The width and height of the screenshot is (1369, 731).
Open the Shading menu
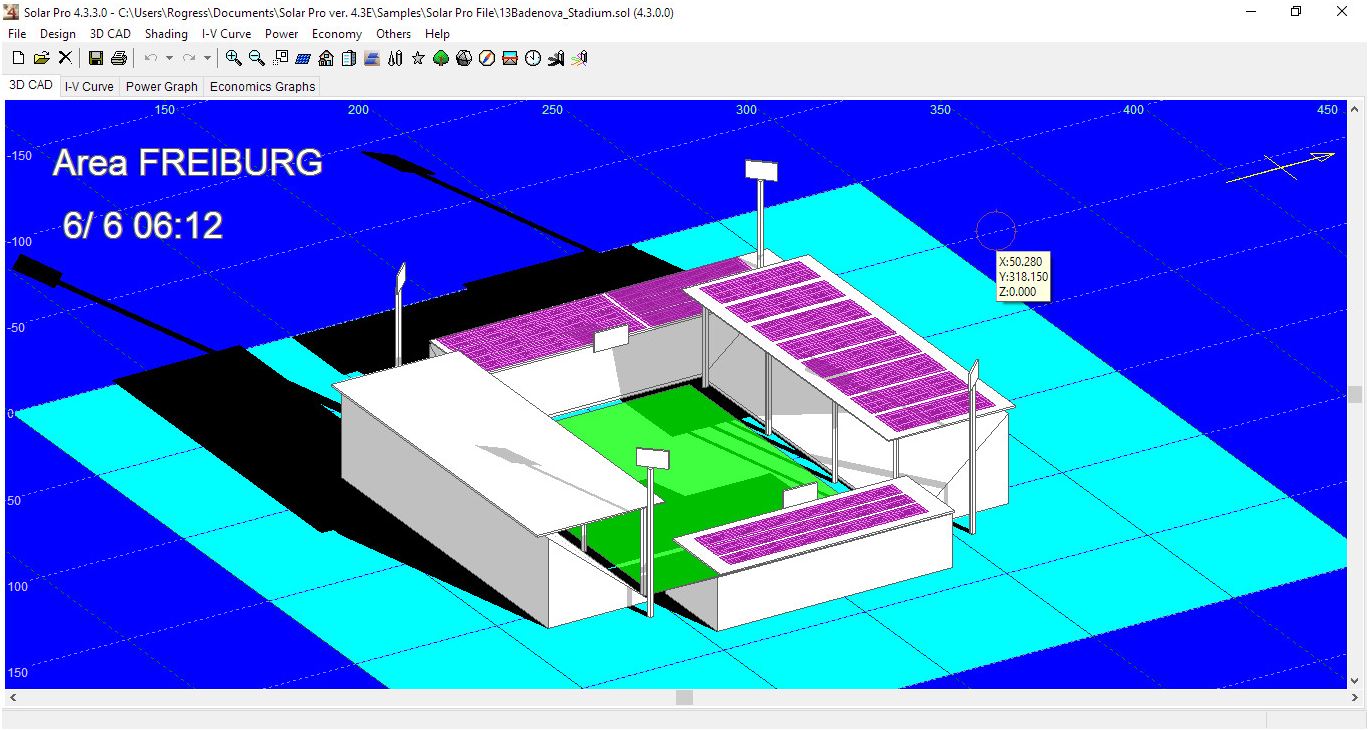[x=166, y=33]
